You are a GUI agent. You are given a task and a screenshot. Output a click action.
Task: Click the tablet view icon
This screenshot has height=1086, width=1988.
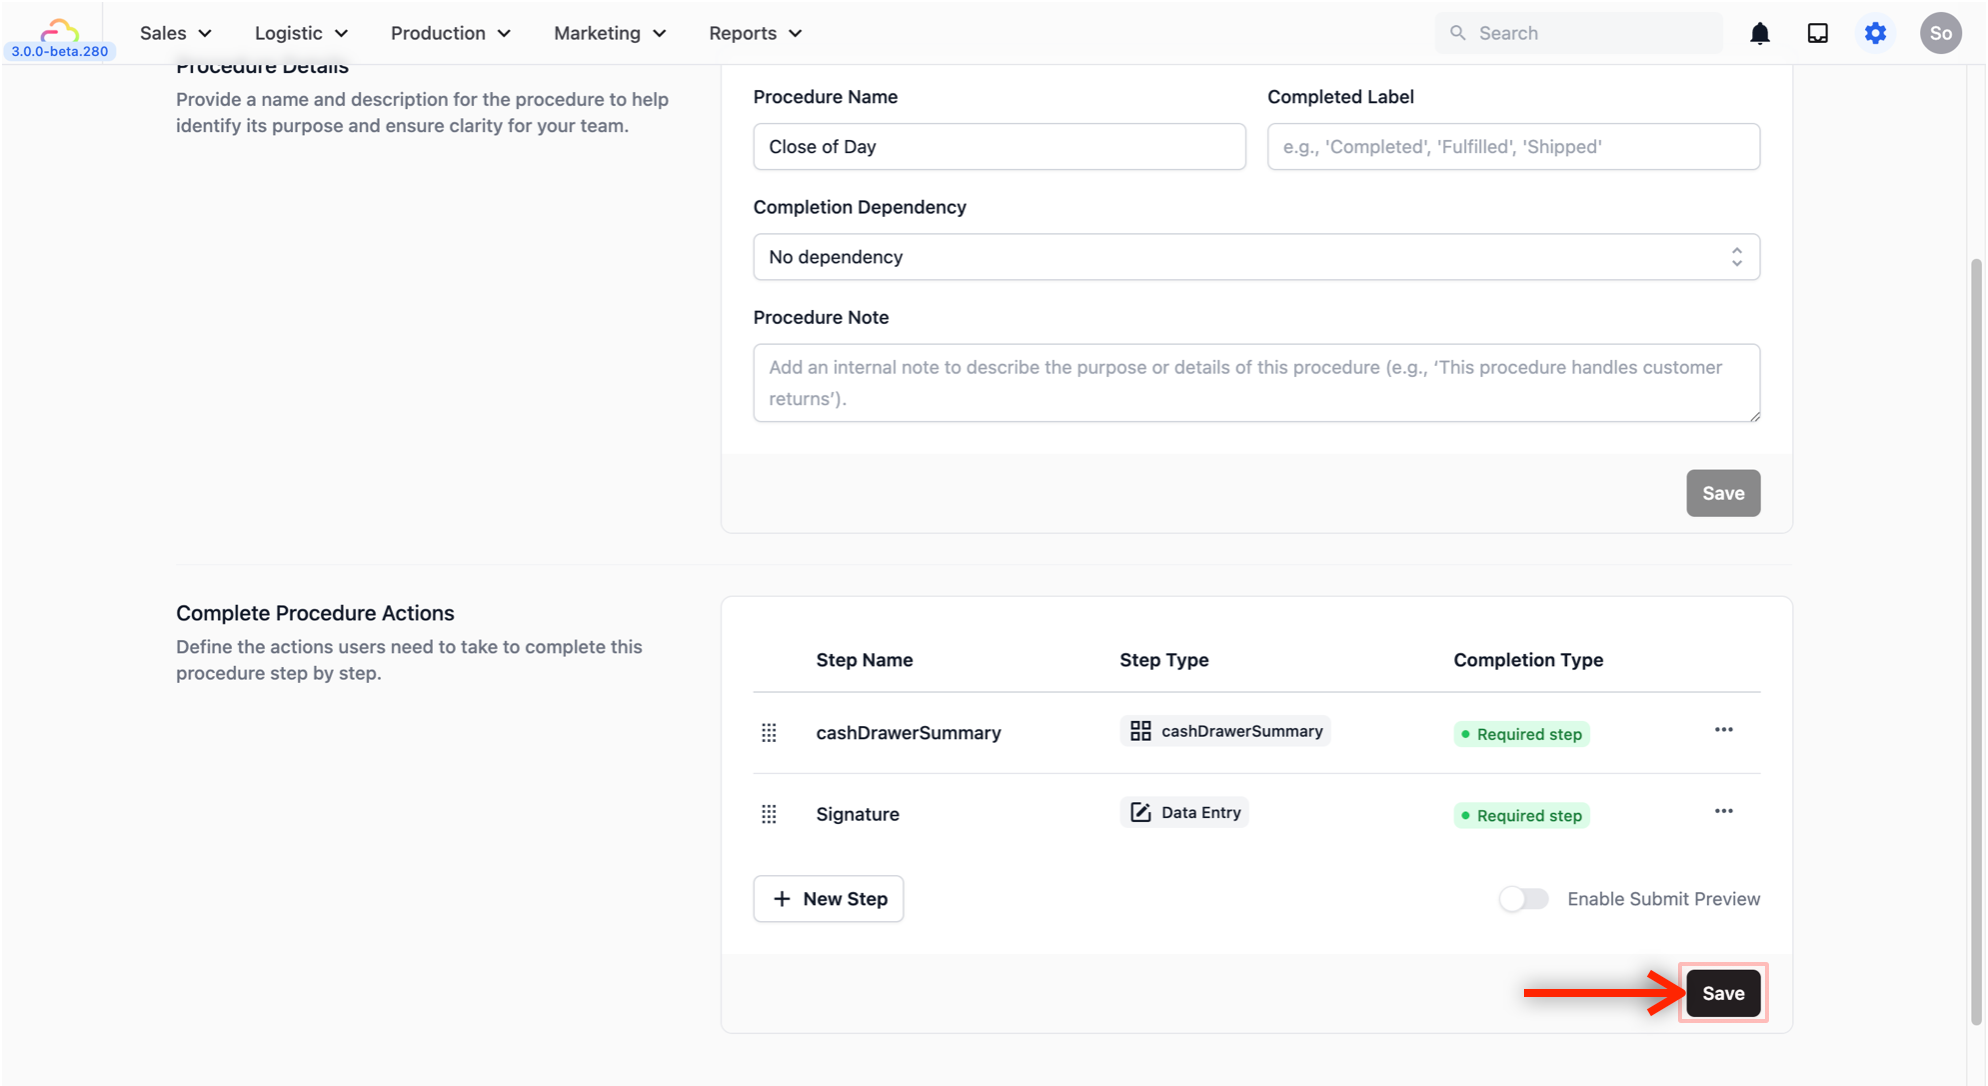[x=1817, y=33]
